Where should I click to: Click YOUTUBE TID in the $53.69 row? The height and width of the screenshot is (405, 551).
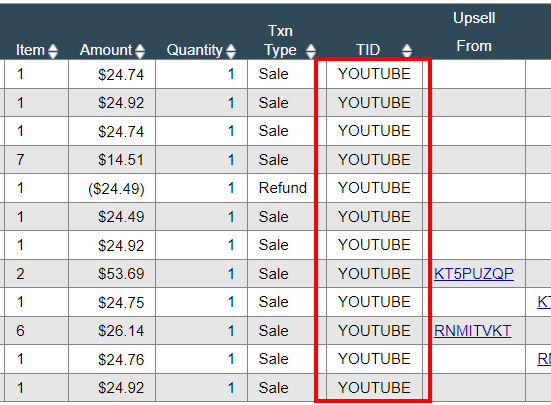coord(374,274)
